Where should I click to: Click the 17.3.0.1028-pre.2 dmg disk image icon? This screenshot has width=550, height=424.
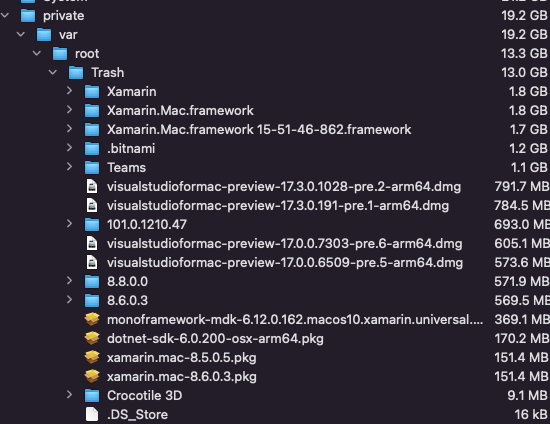point(92,186)
